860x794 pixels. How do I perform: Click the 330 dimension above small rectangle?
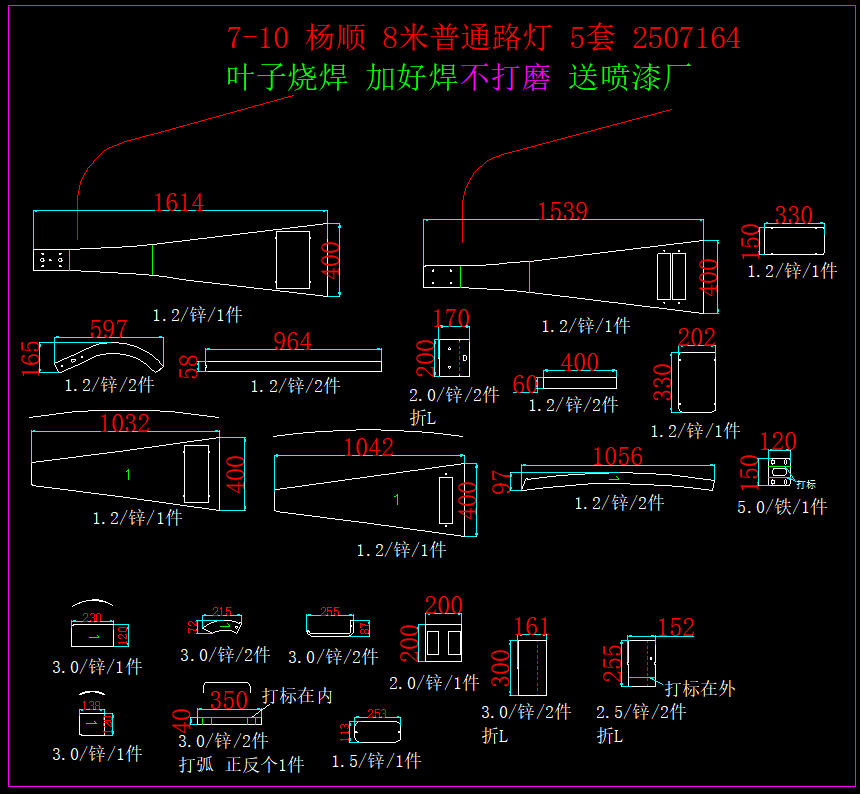794,215
